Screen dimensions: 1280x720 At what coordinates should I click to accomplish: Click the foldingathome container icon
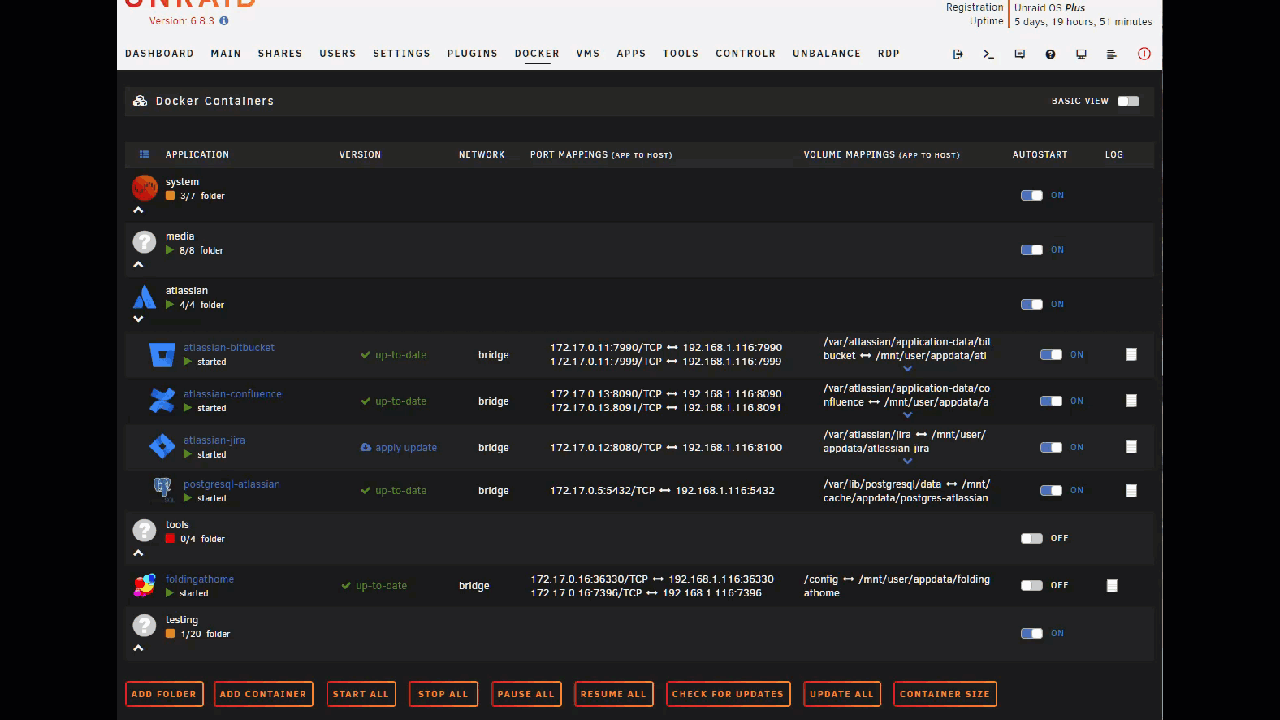144,586
